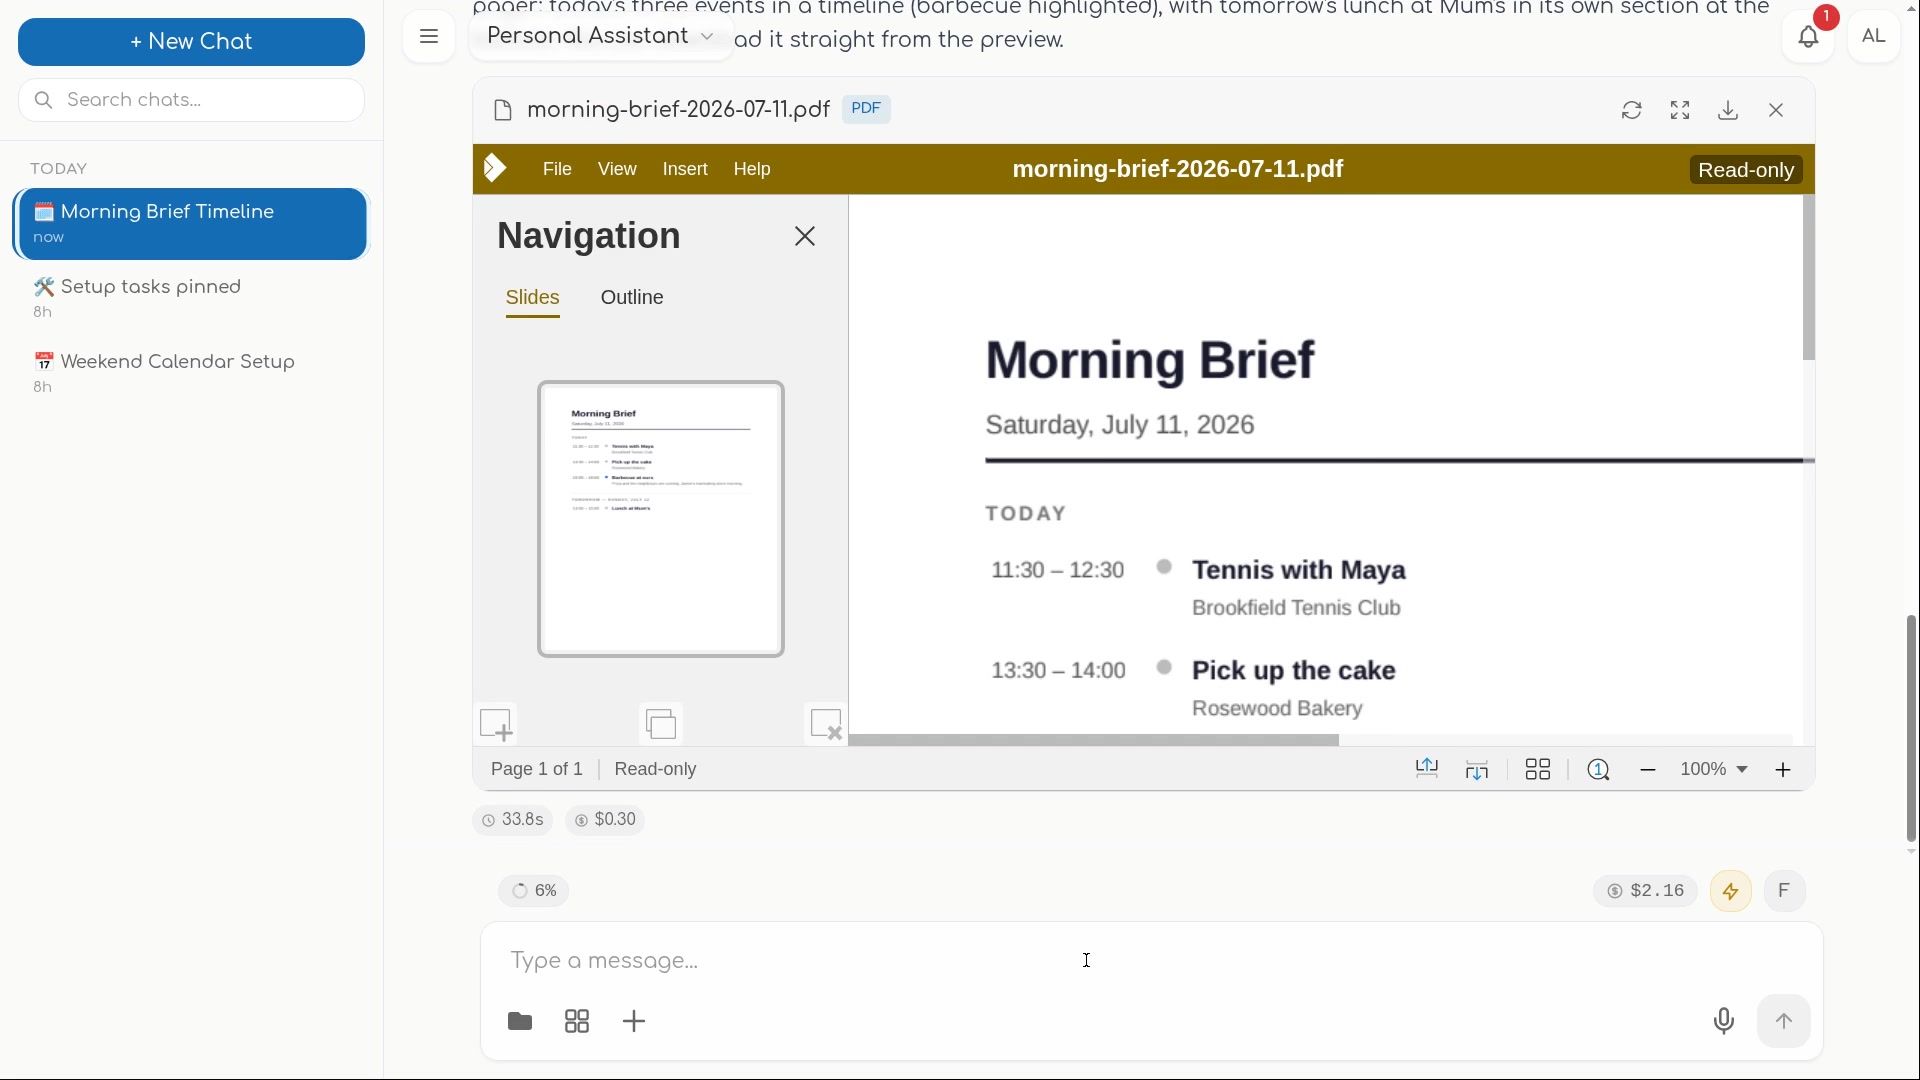The height and width of the screenshot is (1080, 1920).
Task: Open the AL user avatar menu
Action: click(1874, 37)
